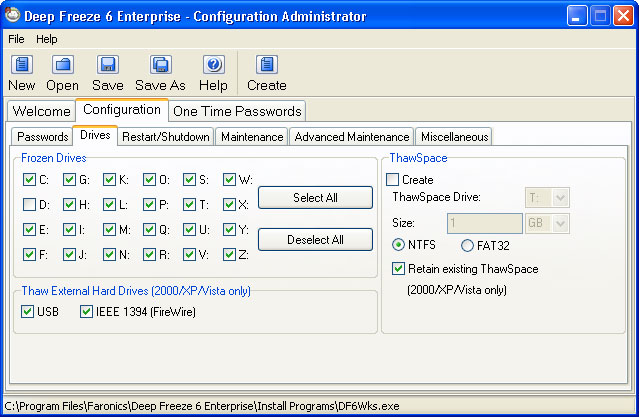
Task: Toggle the O: drive checkbox
Action: click(x=149, y=179)
